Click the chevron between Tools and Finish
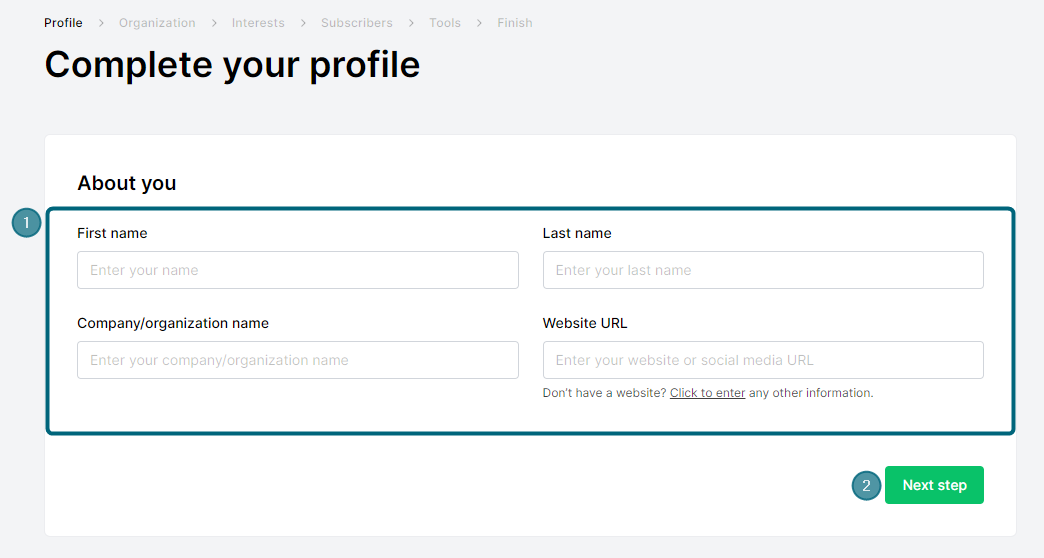Viewport: 1044px width, 558px height. pos(479,23)
